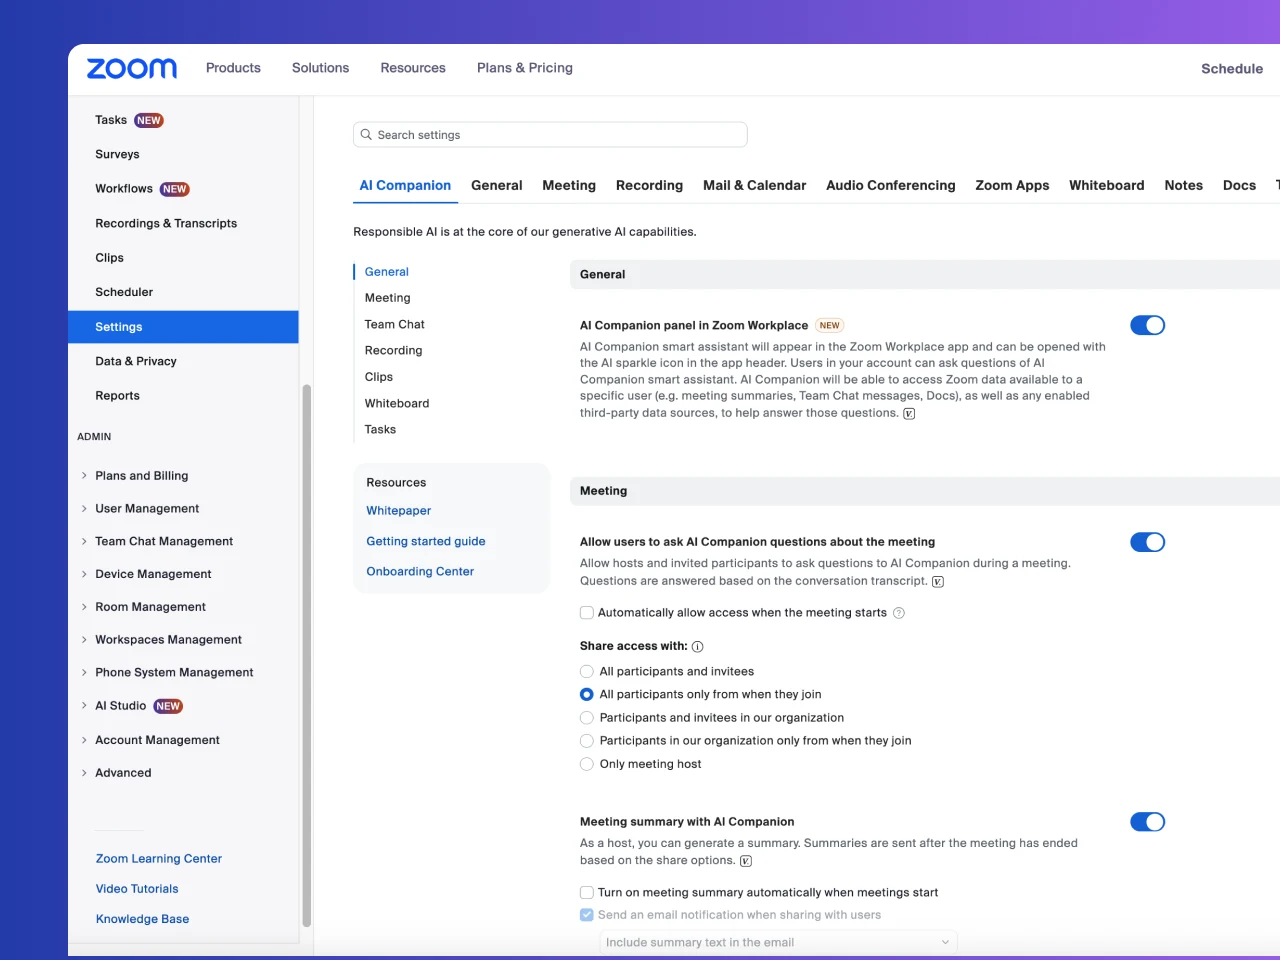The height and width of the screenshot is (960, 1280).
Task: Click the NEW badge next to Tasks
Action: [x=149, y=120]
